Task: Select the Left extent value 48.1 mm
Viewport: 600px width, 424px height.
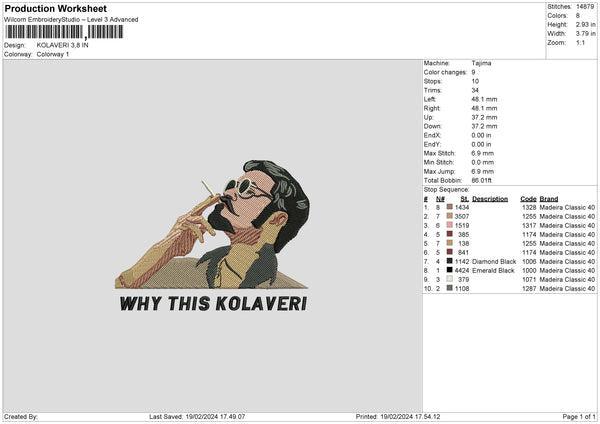Action: tap(484, 99)
